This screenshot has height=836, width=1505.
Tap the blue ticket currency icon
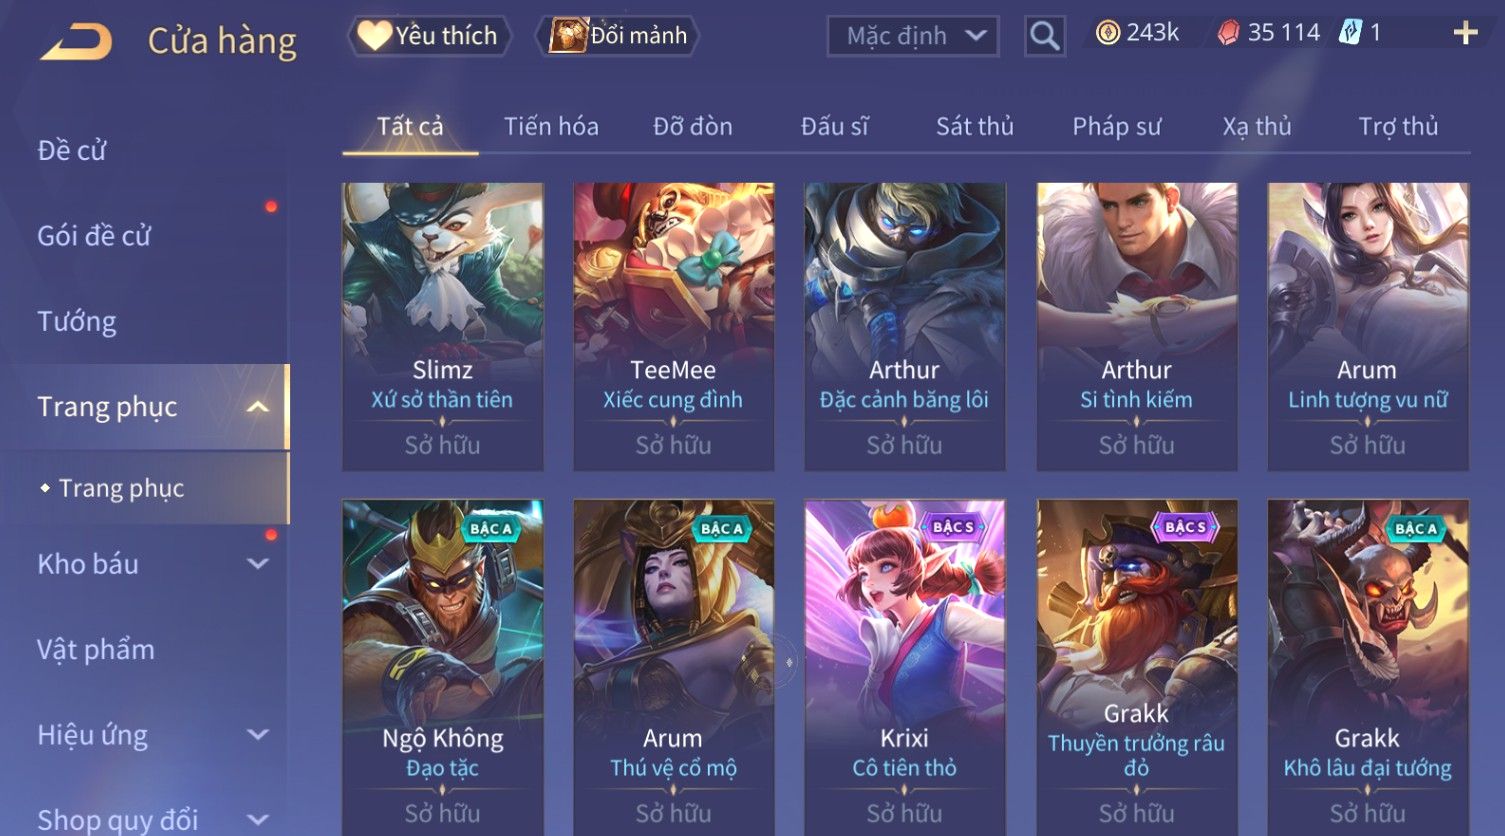tap(1350, 33)
